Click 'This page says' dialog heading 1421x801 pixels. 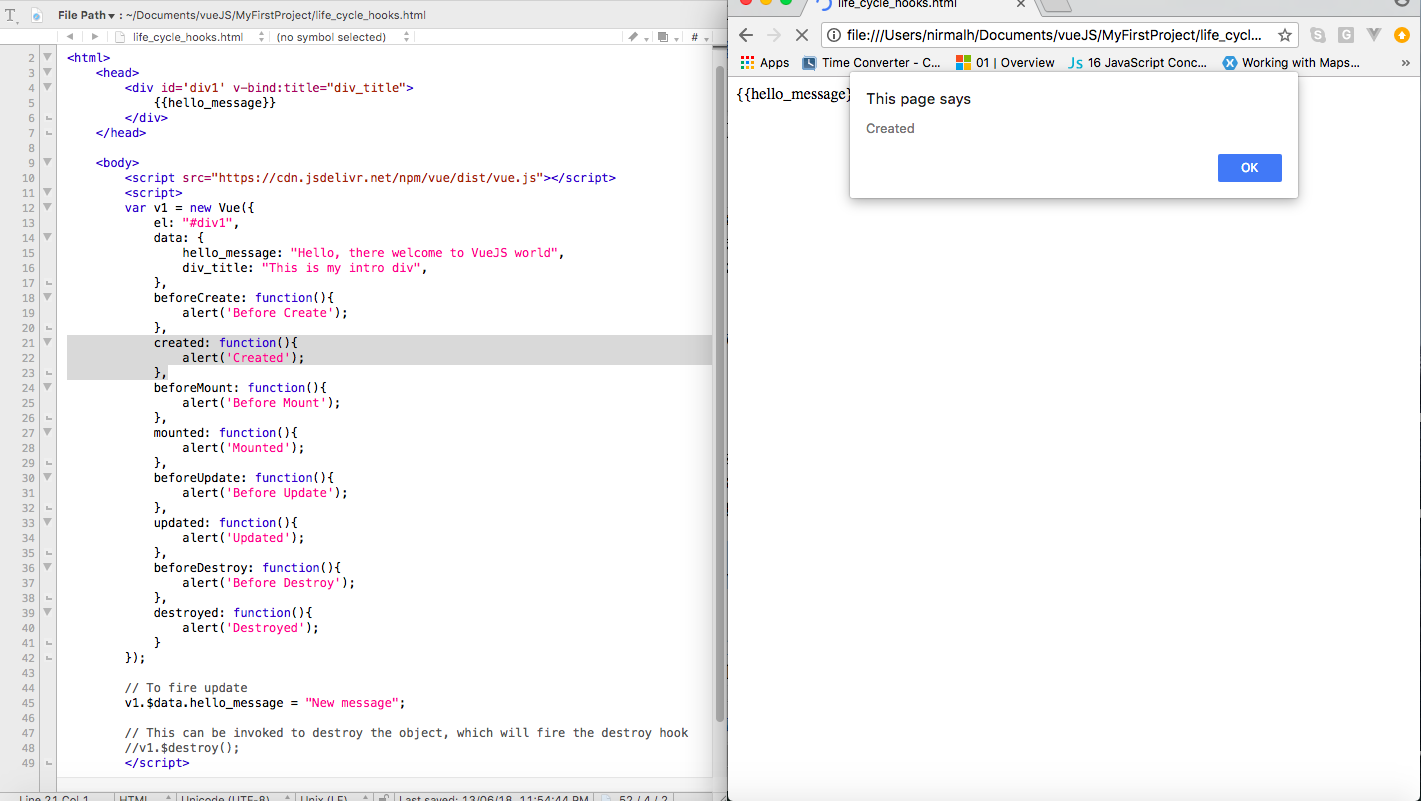point(918,99)
